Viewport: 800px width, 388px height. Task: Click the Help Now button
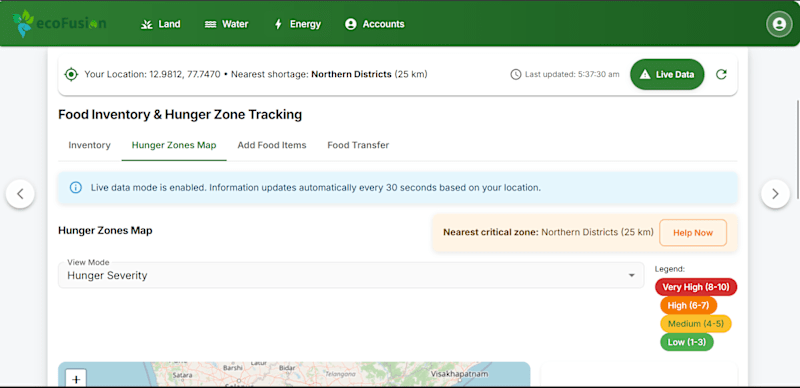(x=693, y=233)
